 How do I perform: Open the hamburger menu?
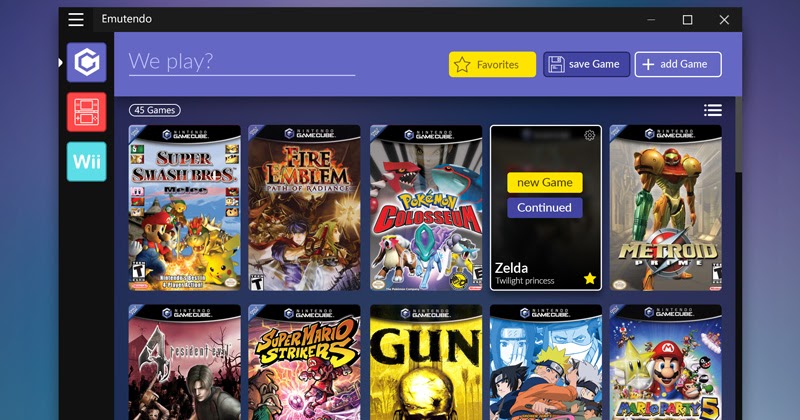76,19
